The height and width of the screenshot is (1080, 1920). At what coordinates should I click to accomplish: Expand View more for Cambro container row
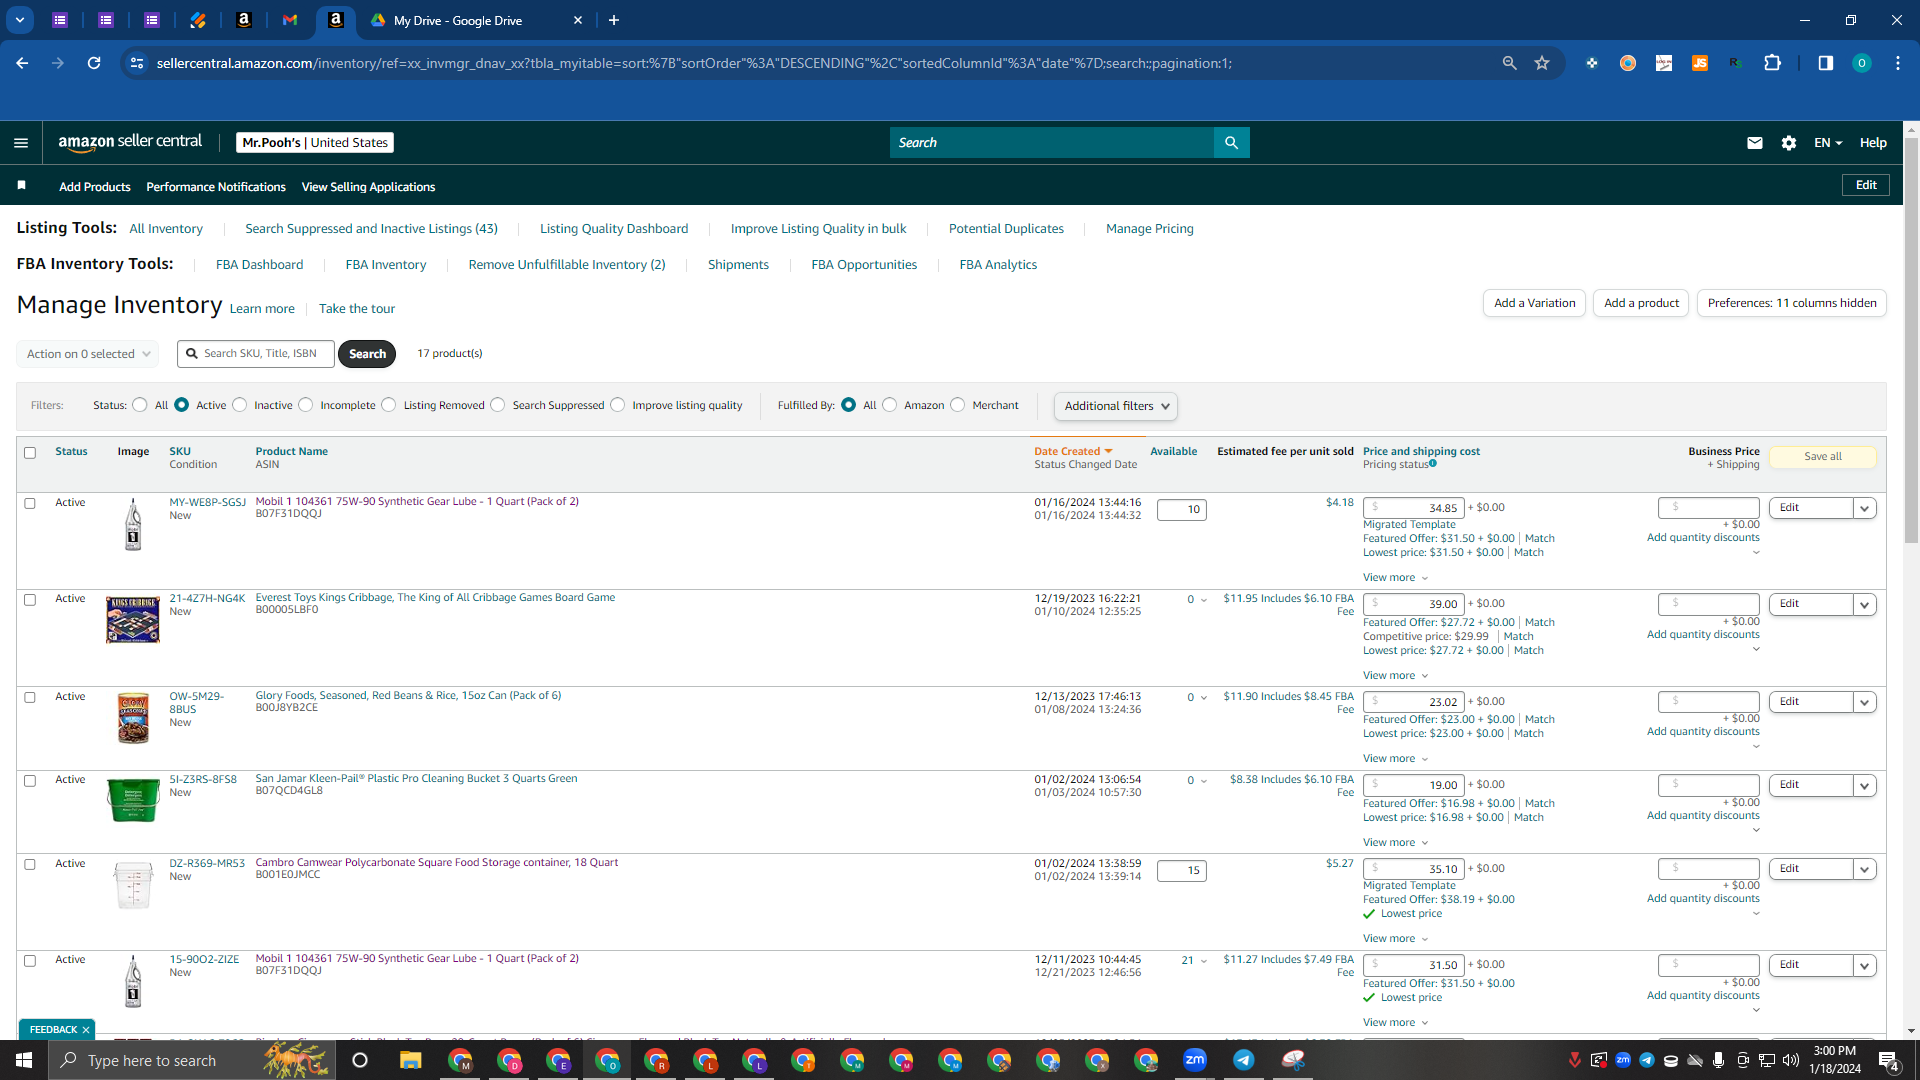1395,939
